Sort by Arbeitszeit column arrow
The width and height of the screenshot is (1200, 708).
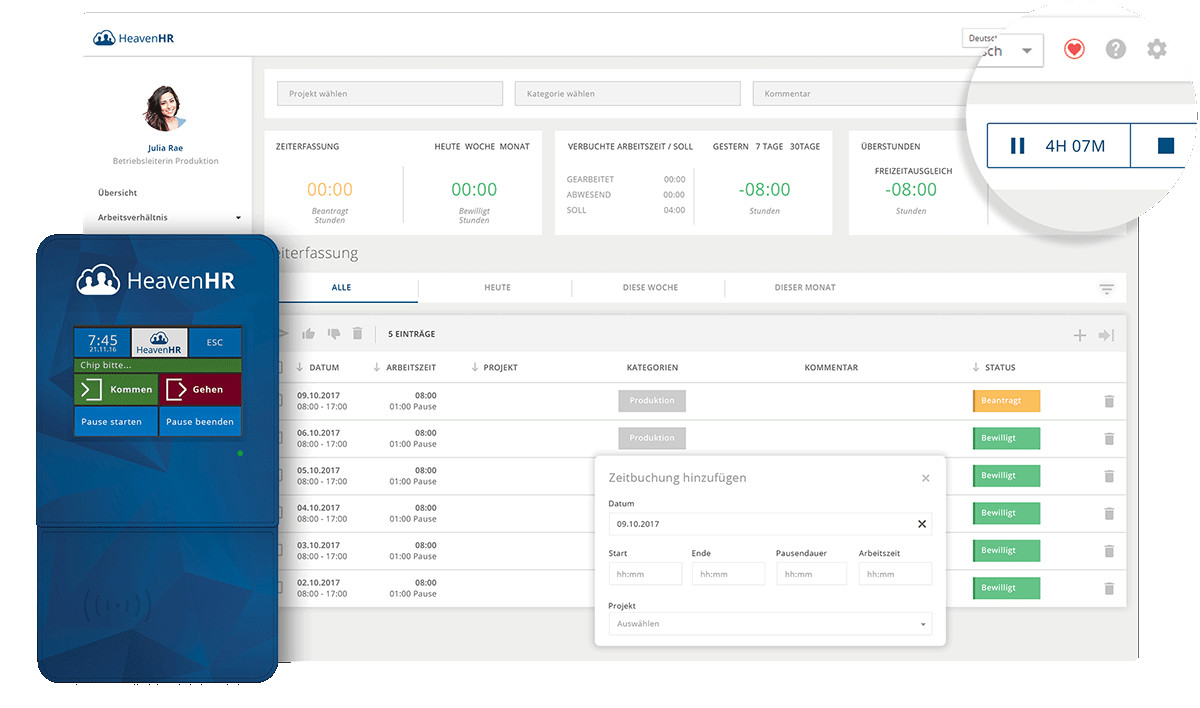[x=376, y=367]
